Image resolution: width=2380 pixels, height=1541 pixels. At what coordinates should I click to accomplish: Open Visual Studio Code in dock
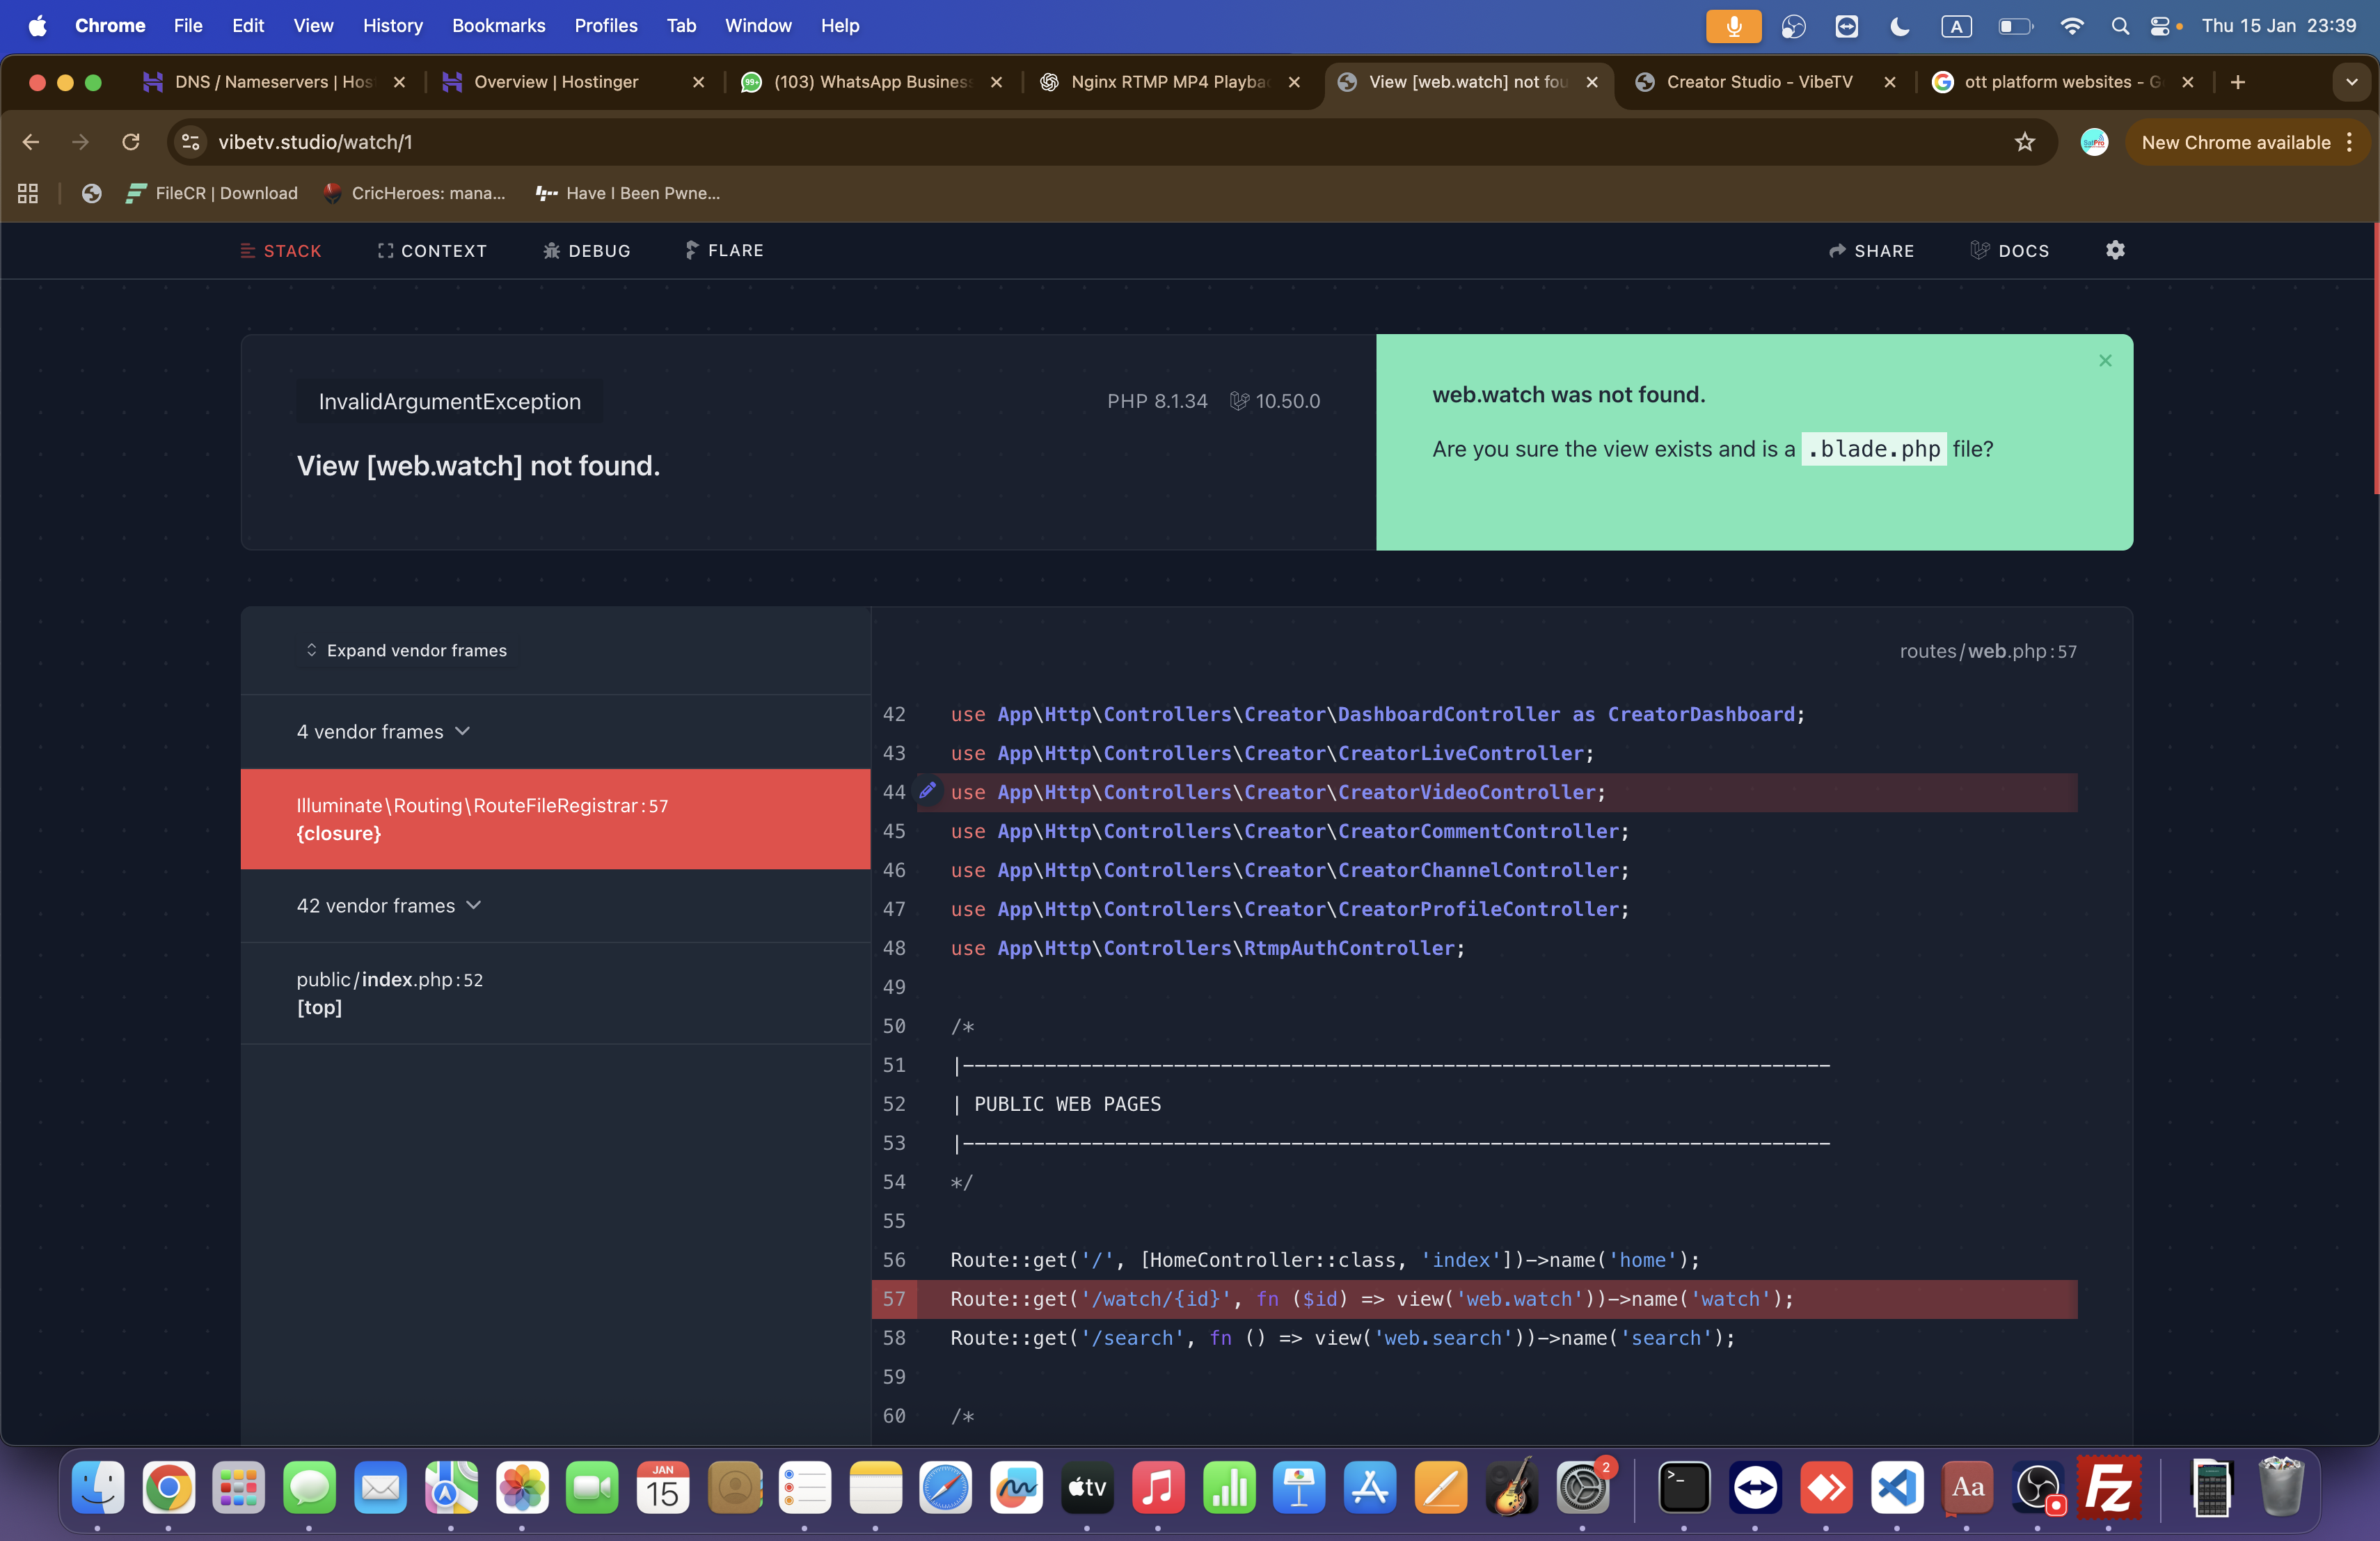point(1896,1488)
